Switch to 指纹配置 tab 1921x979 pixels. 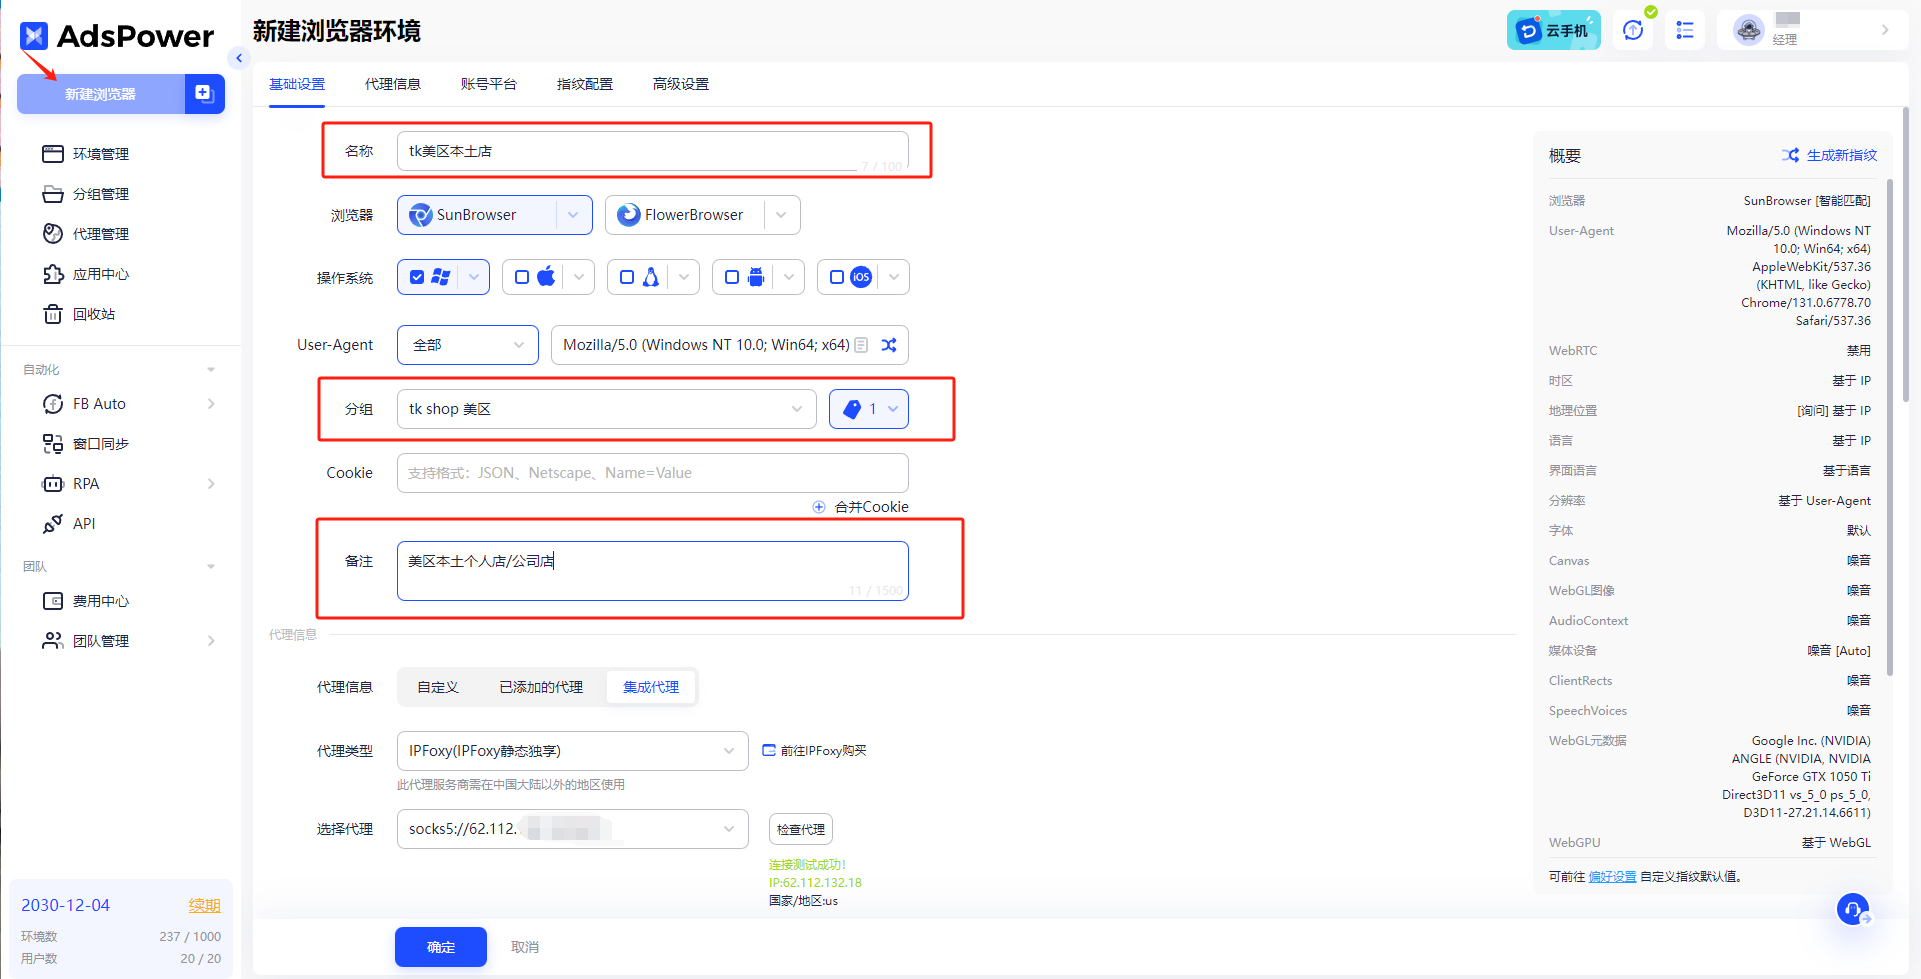(x=585, y=84)
